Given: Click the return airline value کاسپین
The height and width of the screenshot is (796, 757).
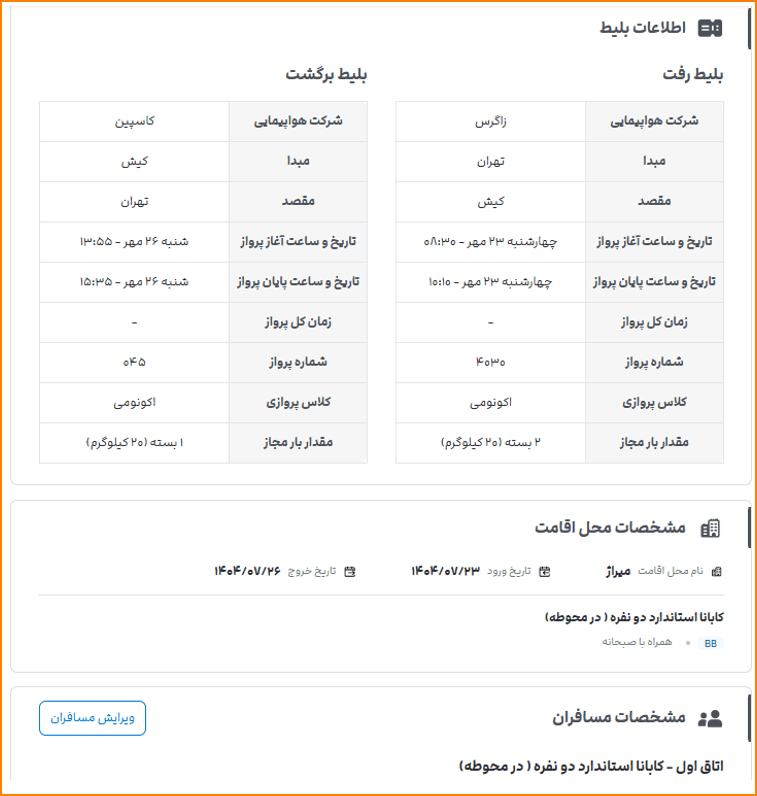Looking at the screenshot, I should tap(134, 121).
